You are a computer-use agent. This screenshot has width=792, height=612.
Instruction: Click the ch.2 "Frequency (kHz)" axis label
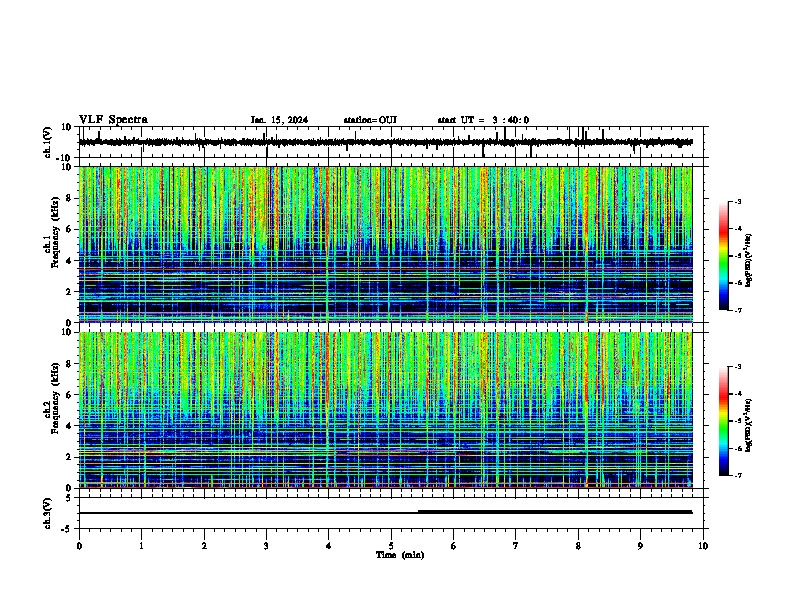55,398
